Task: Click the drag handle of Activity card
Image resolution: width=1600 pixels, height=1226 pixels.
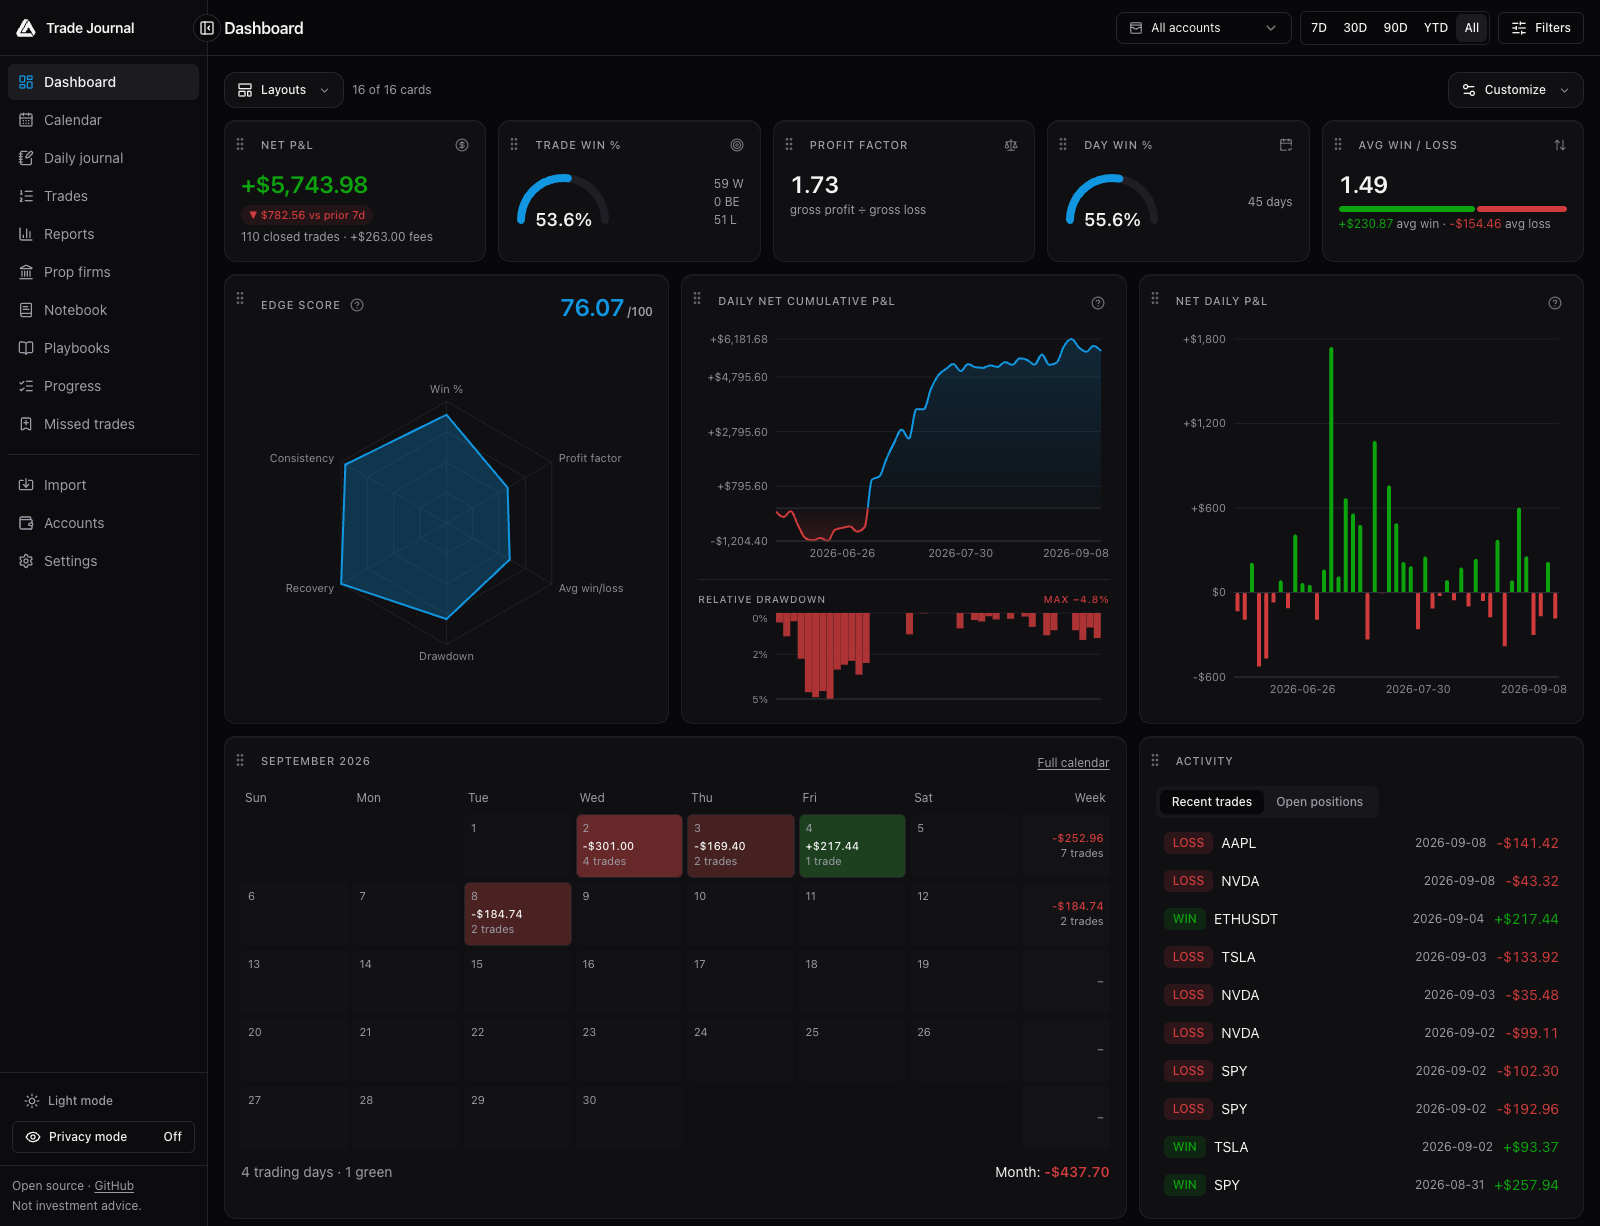Action: 1155,761
